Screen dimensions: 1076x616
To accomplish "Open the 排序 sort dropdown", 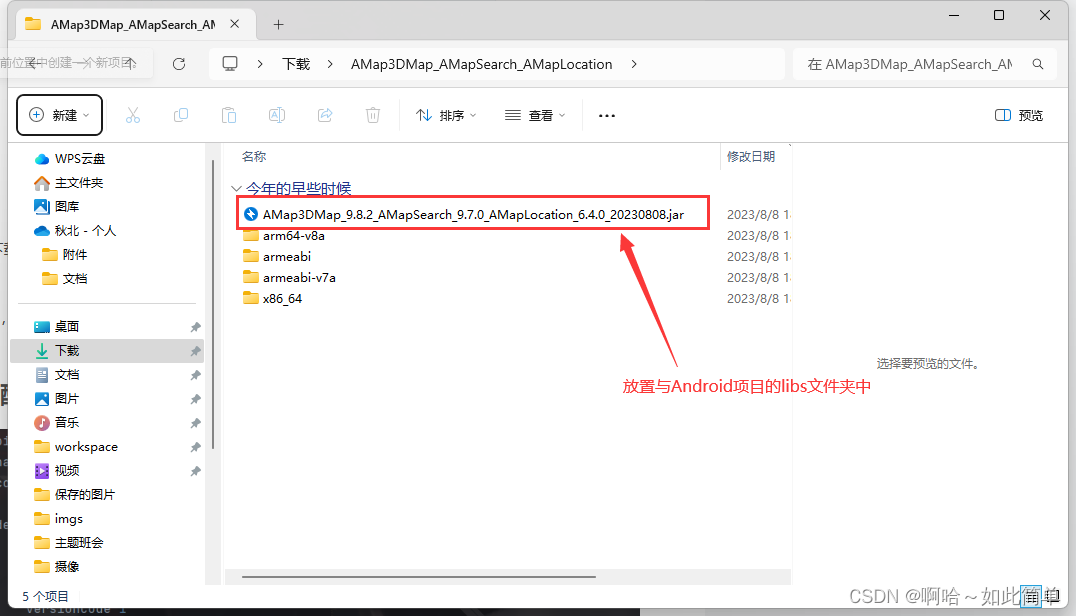I will pos(446,115).
